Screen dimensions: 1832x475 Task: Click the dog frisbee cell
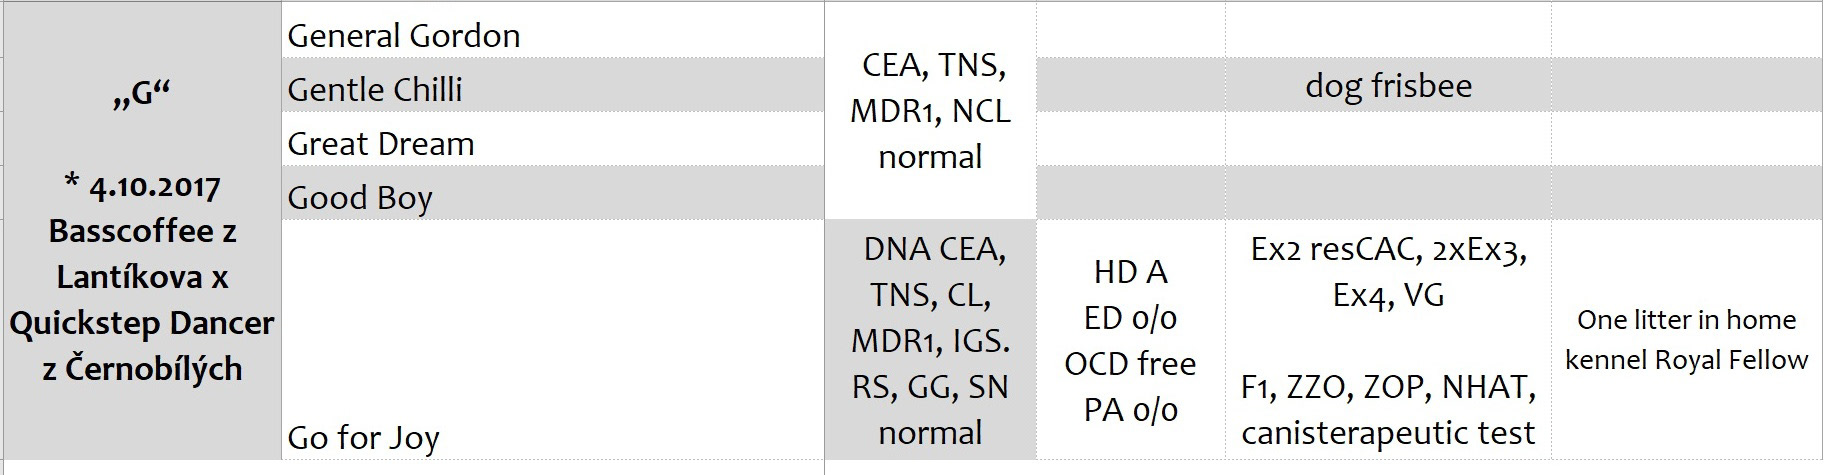pos(1388,86)
